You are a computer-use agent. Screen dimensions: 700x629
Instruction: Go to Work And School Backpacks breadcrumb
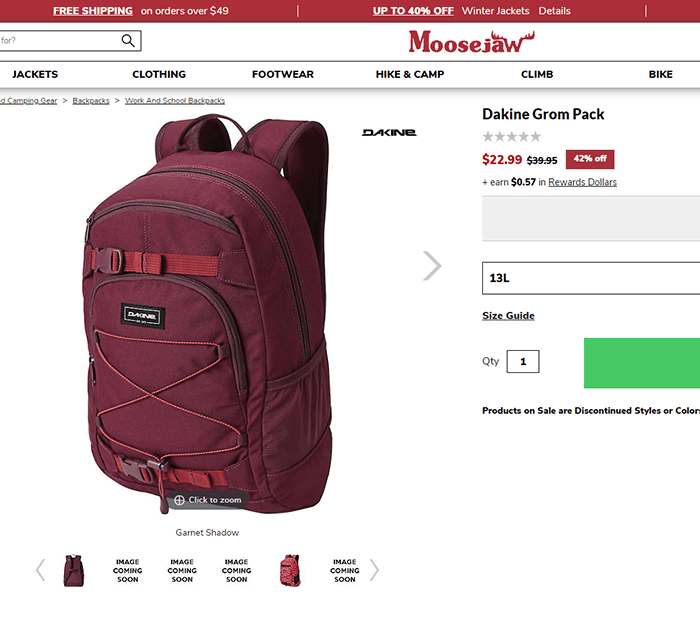click(175, 100)
